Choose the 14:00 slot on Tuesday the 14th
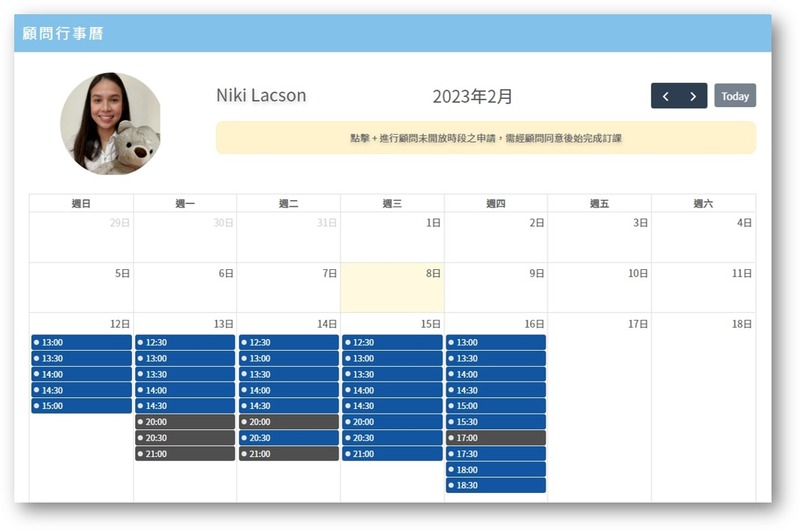This screenshot has height=531, width=800. point(288,390)
